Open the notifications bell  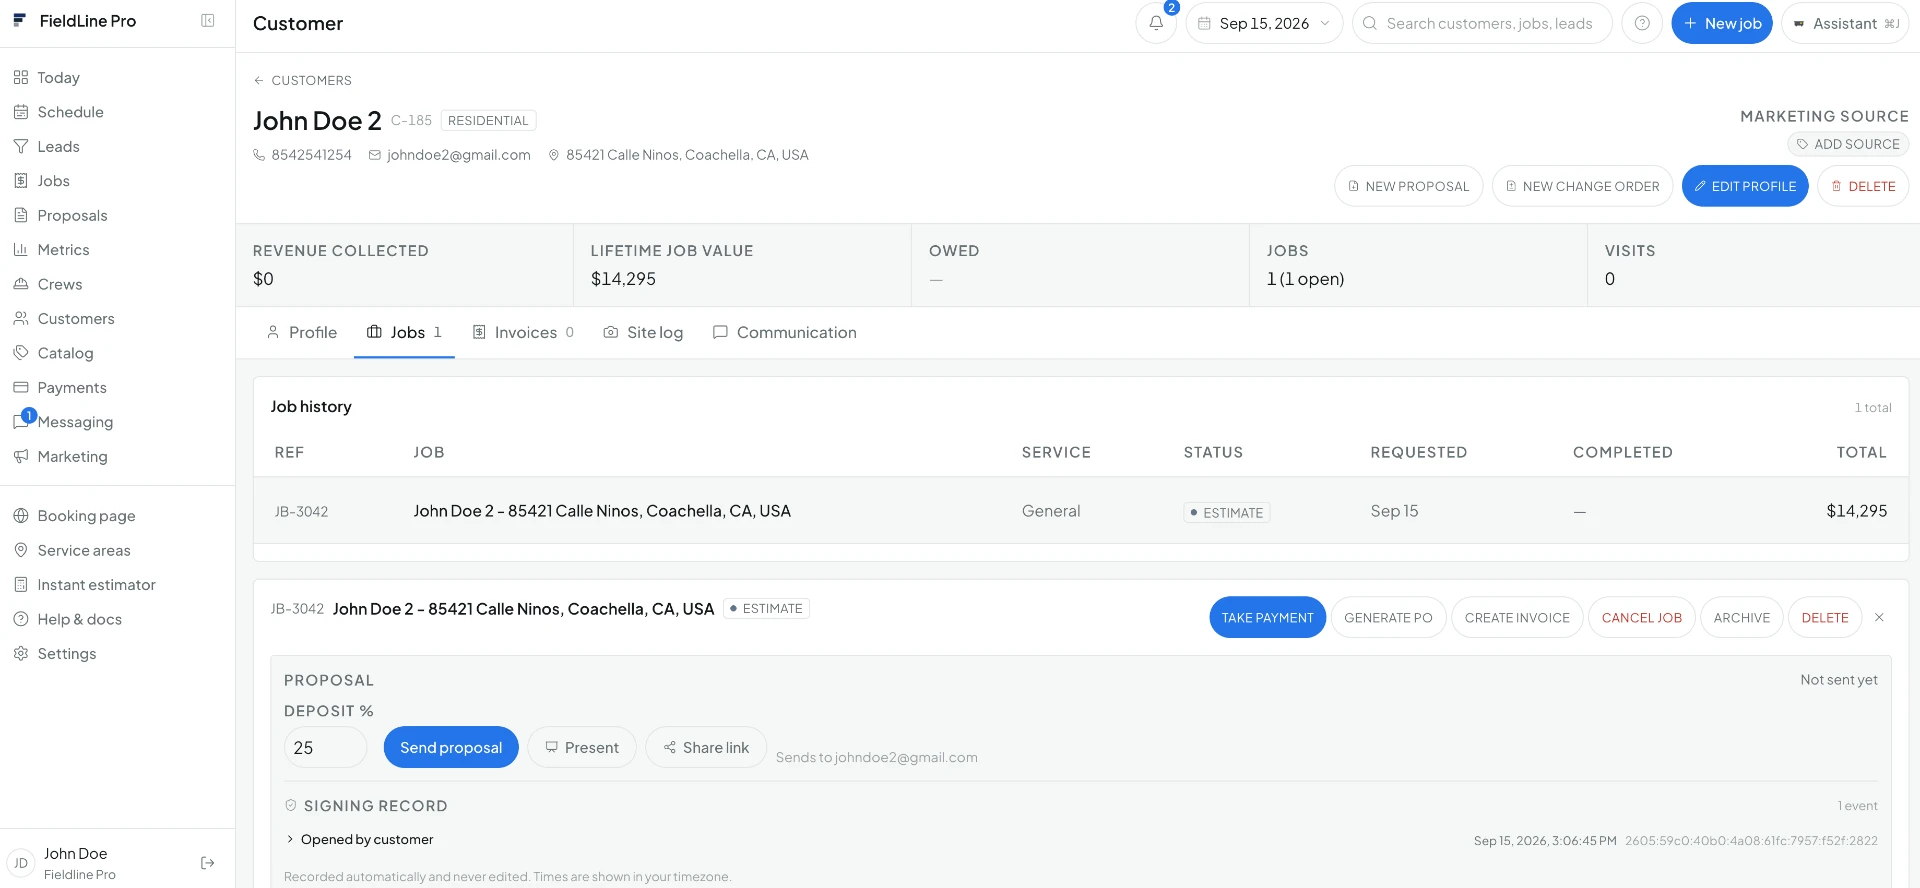tap(1156, 23)
